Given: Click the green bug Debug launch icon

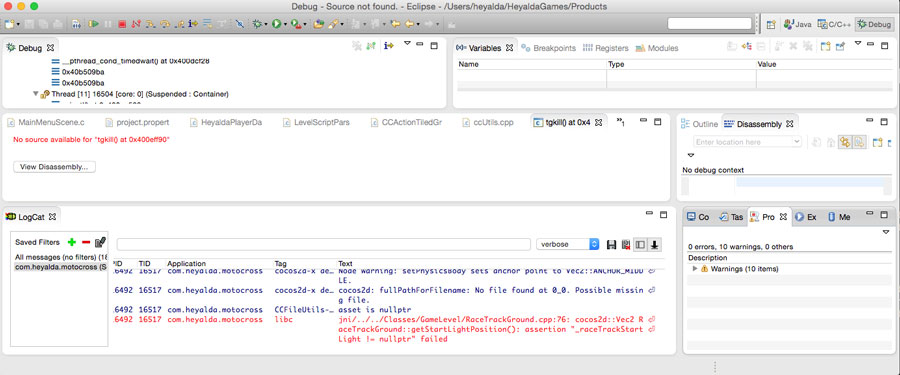Looking at the screenshot, I should coord(257,24).
